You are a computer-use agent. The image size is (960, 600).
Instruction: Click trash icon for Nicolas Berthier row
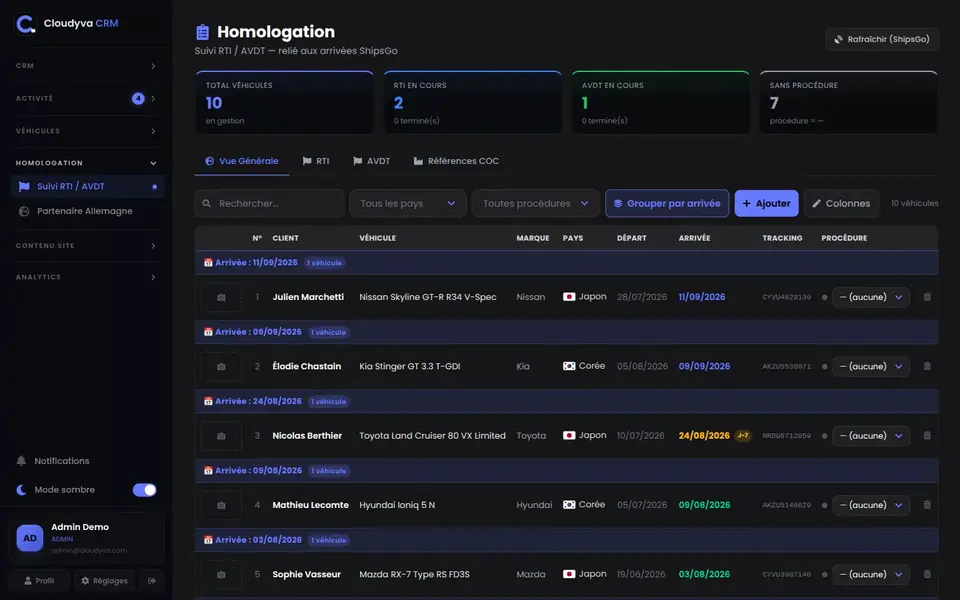point(927,435)
